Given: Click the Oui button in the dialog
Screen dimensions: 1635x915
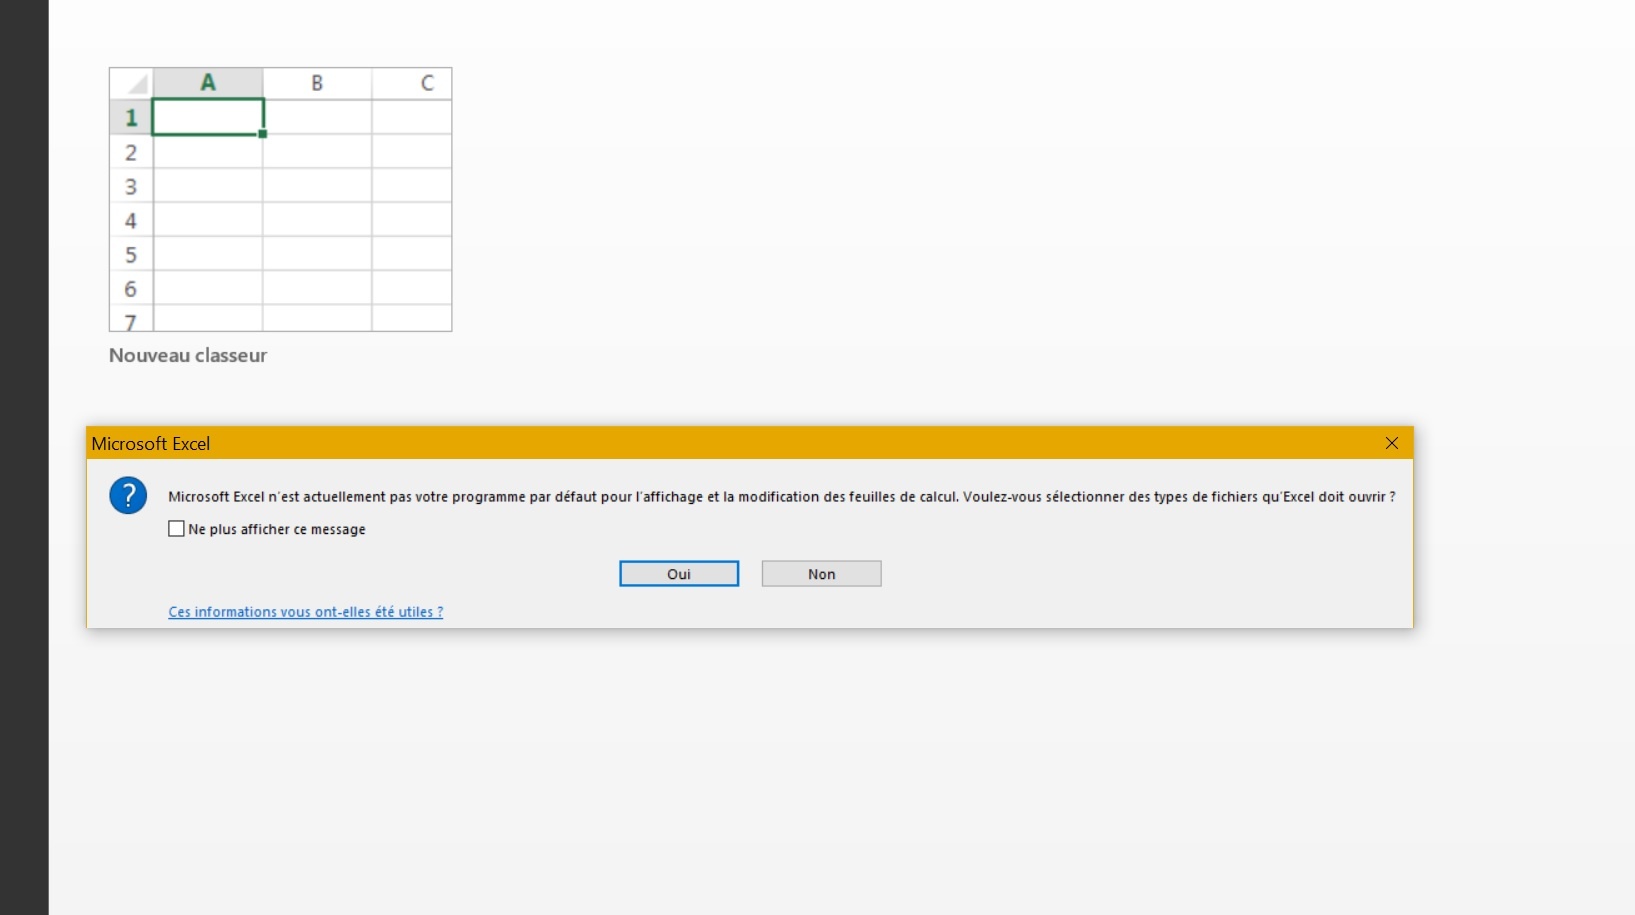Looking at the screenshot, I should coord(679,574).
